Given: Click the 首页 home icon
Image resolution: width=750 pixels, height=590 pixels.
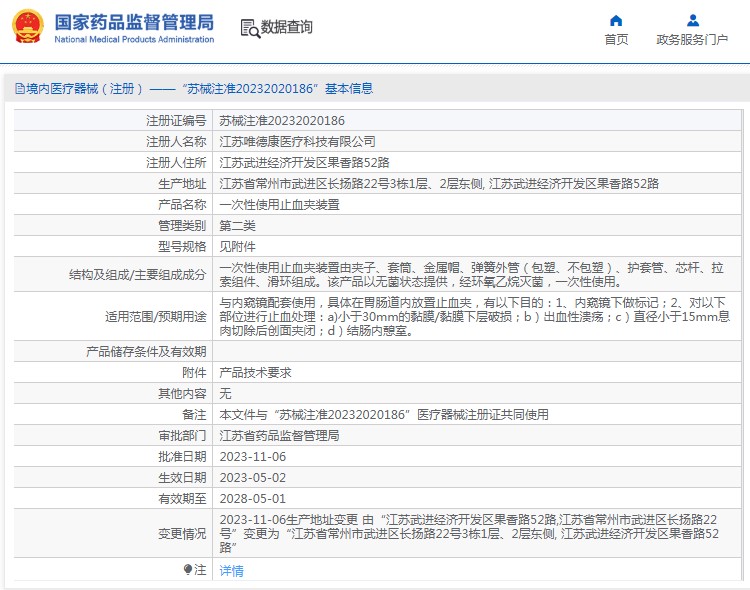Looking at the screenshot, I should point(616,21).
